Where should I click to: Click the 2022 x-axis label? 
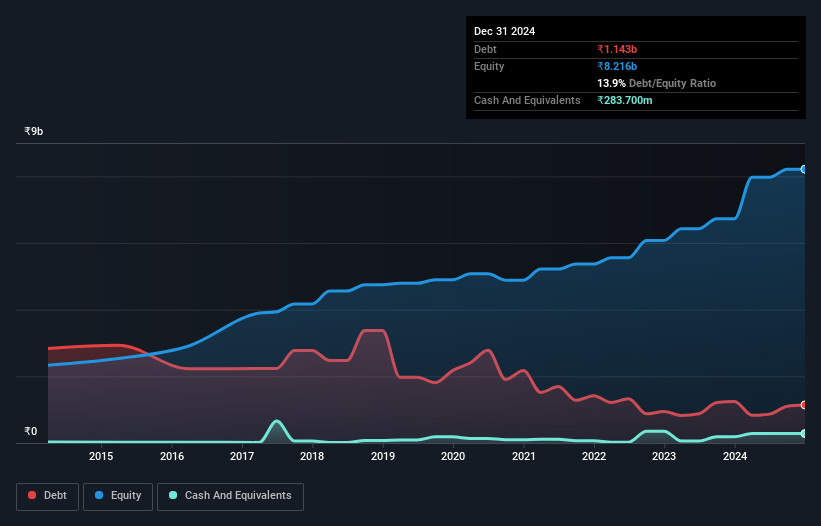(x=594, y=456)
